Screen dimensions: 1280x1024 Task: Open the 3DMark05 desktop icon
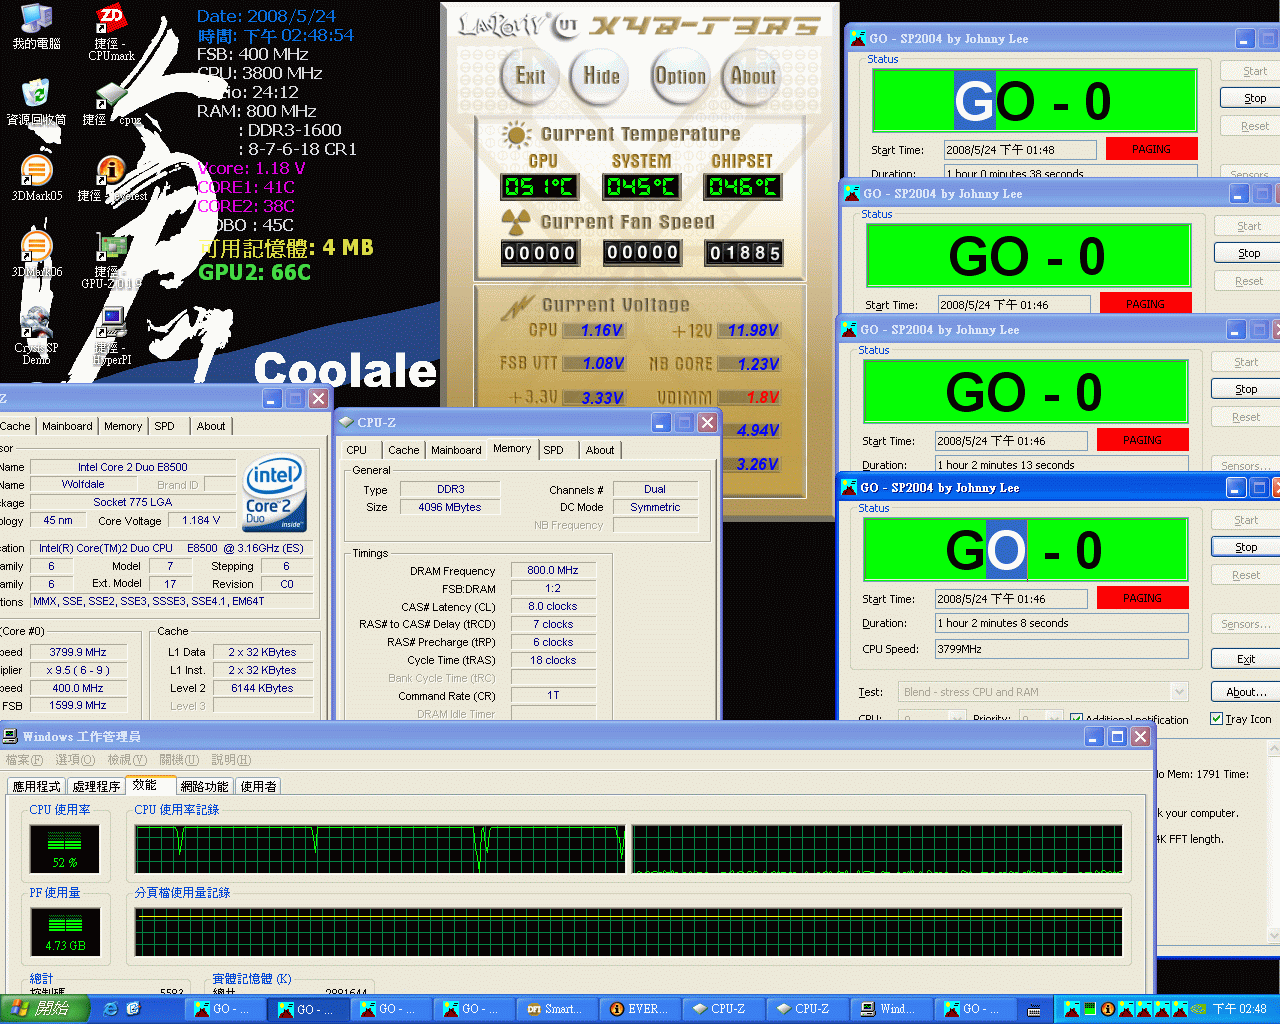coord(36,174)
